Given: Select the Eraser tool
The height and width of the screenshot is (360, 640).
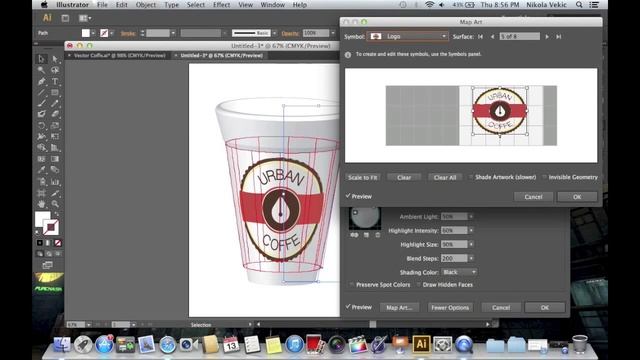Looking at the screenshot, I should coord(55,115).
